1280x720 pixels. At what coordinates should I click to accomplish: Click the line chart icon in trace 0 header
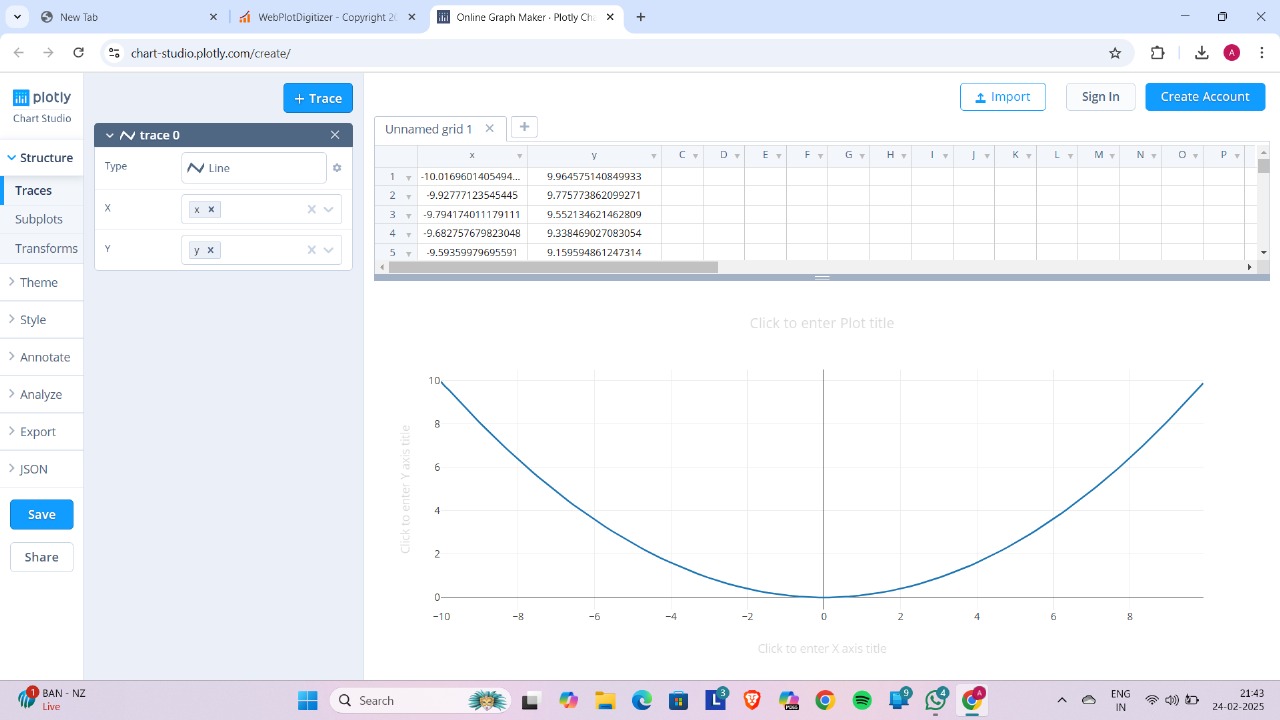[x=127, y=134]
